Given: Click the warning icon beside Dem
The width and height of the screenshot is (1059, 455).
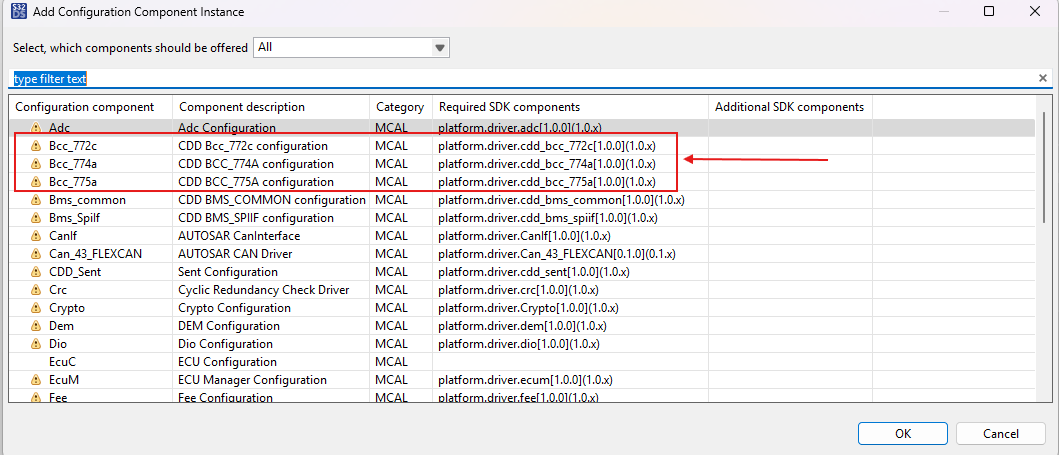Looking at the screenshot, I should (36, 326).
